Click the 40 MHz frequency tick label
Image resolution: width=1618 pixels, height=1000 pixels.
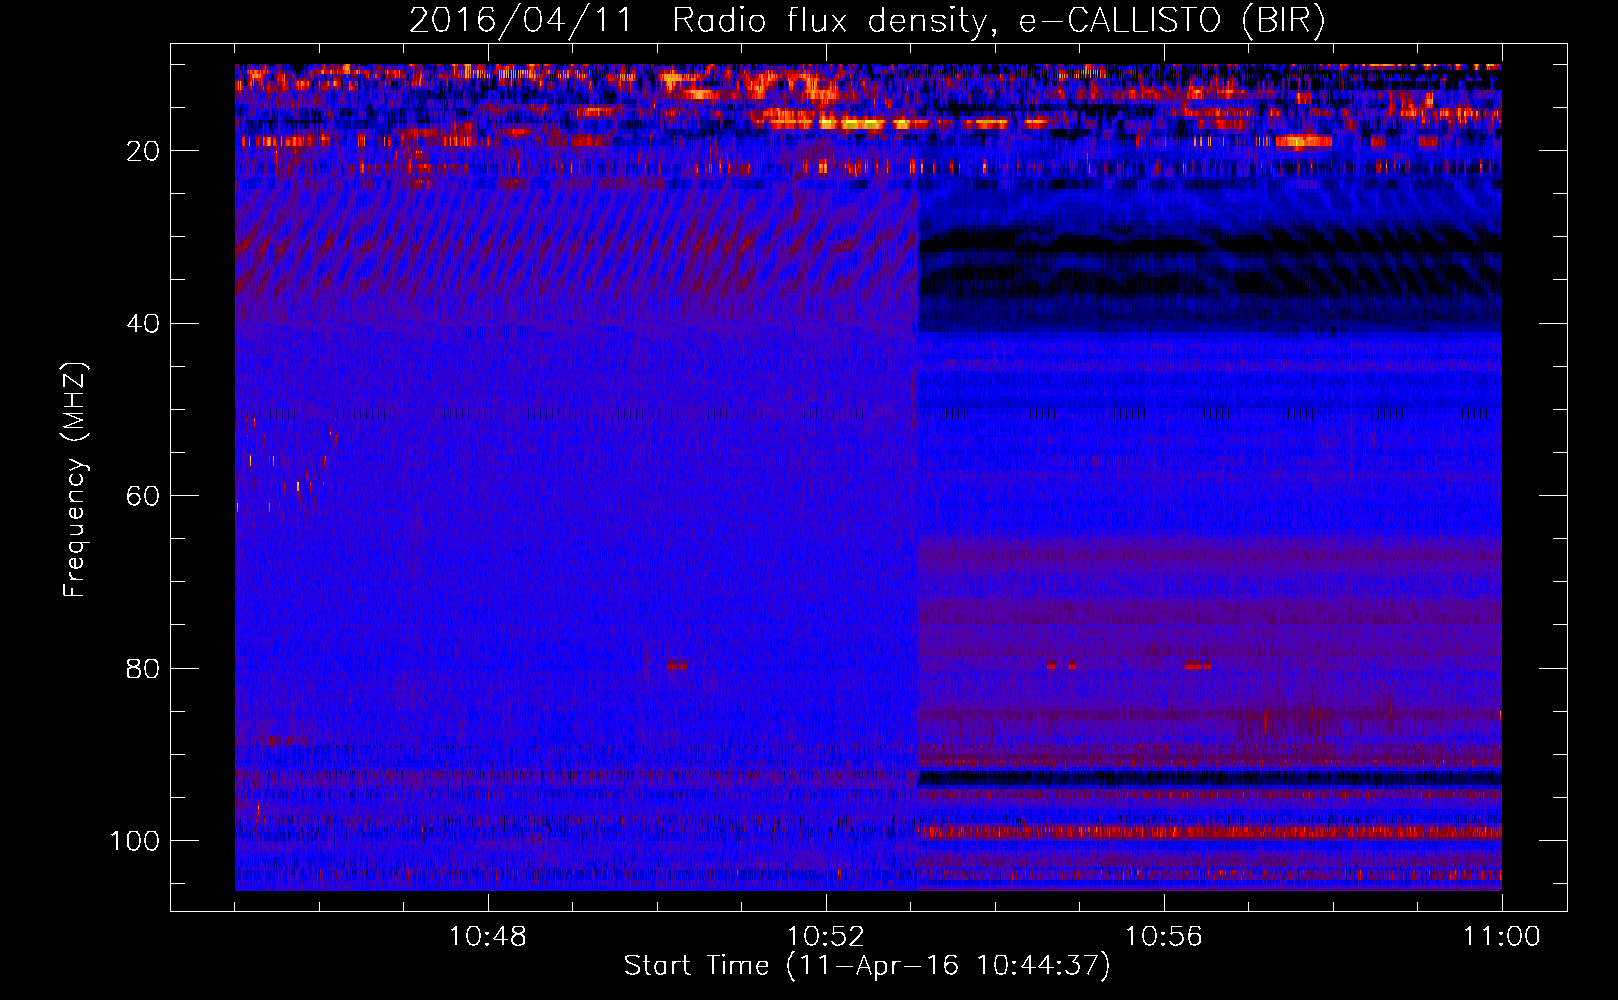click(x=144, y=323)
